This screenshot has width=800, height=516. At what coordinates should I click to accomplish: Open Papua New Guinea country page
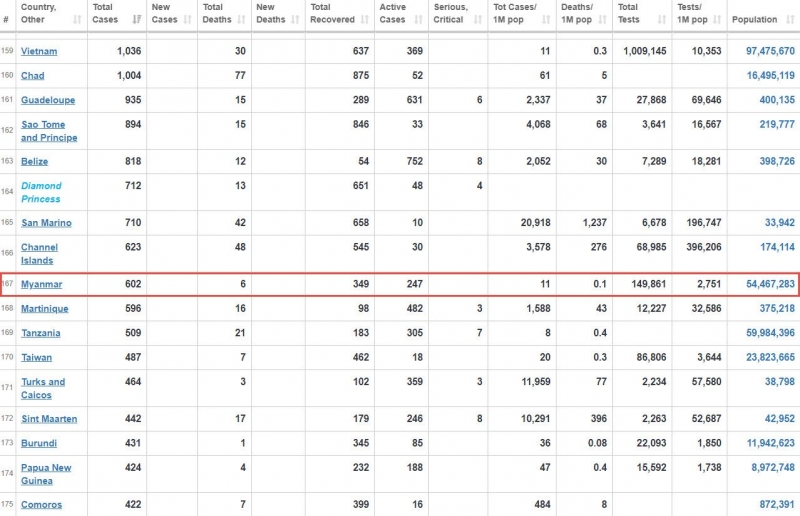(46, 473)
